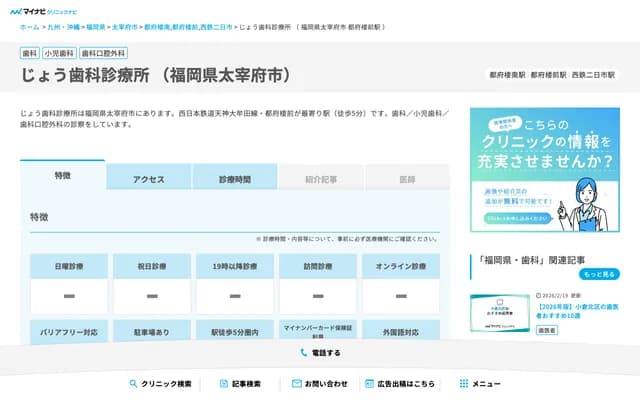Screen dimensions: 640x400
Task: Open the 診療時間 tab
Action: pyautogui.click(x=235, y=179)
